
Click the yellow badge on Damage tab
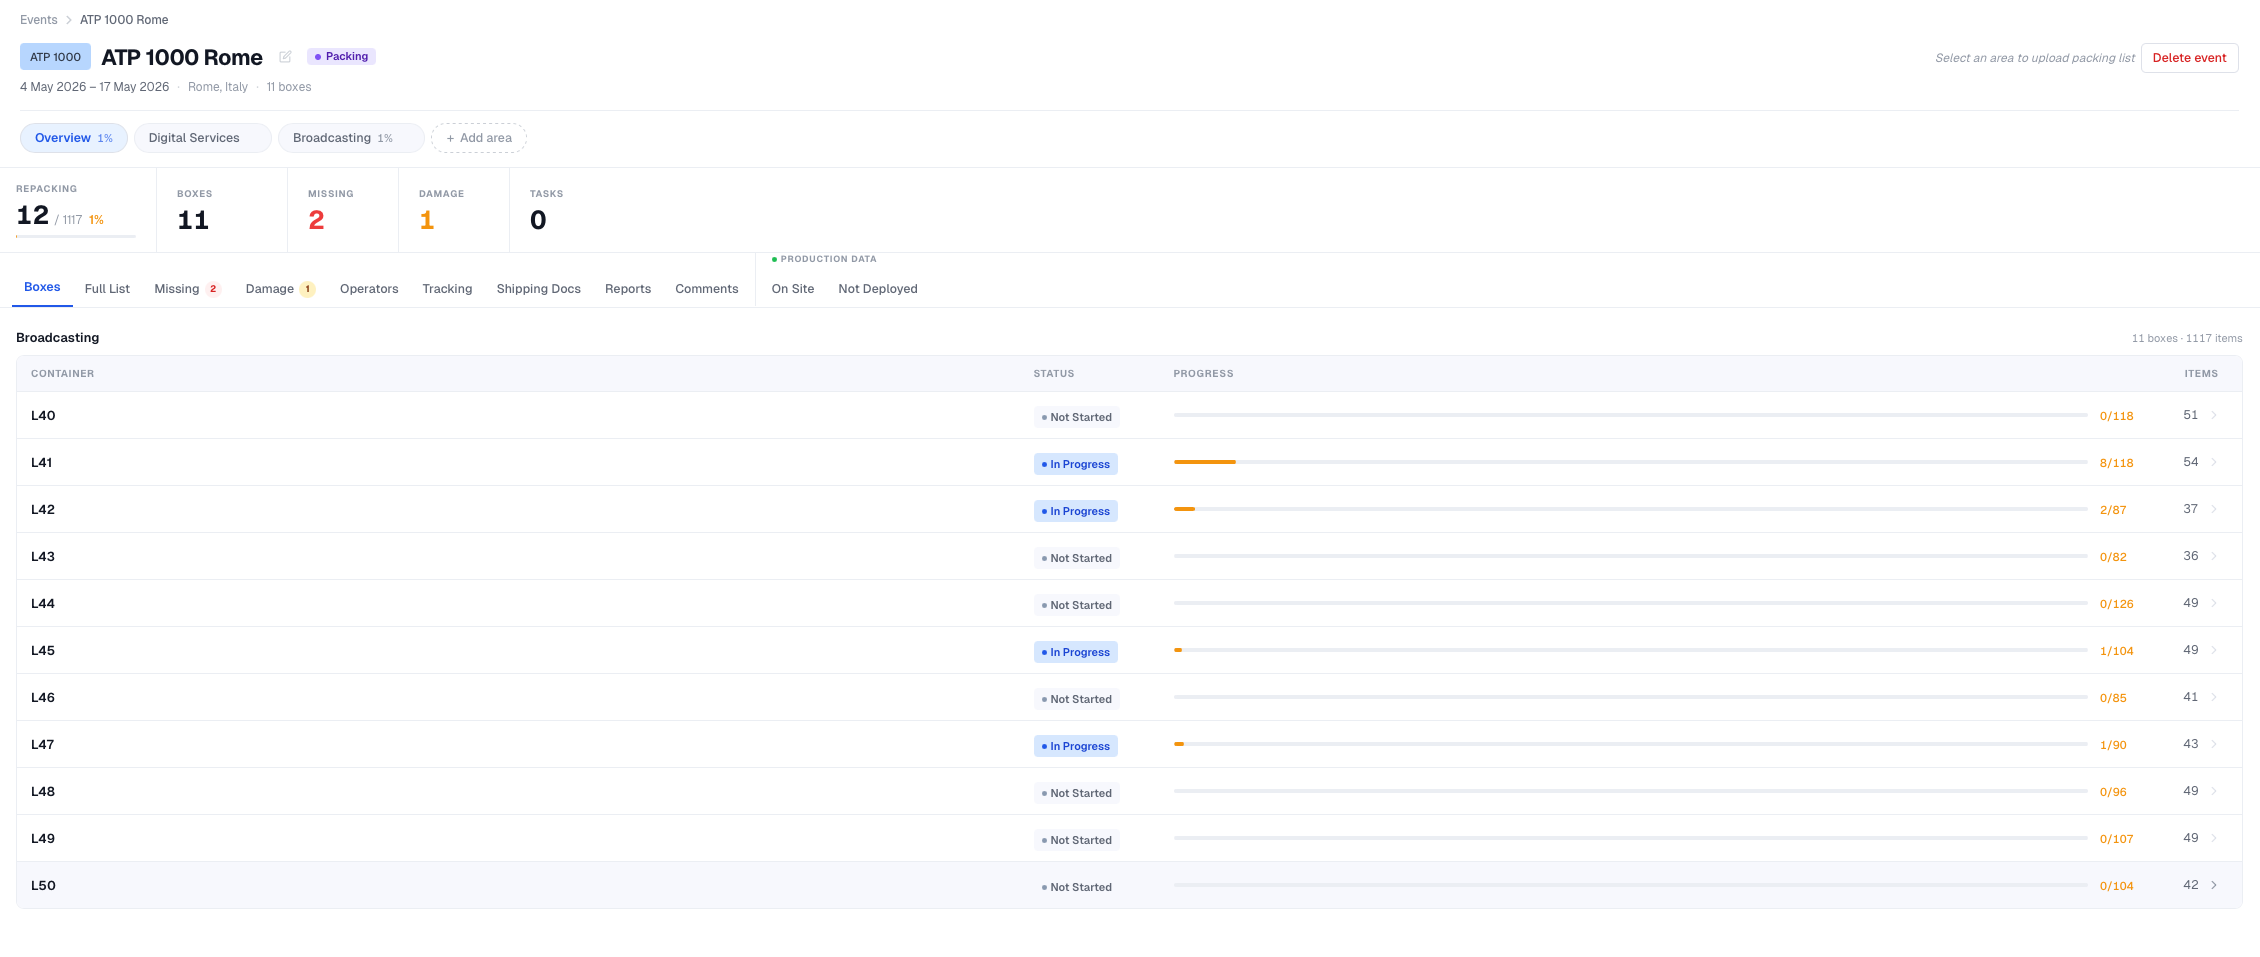click(308, 289)
